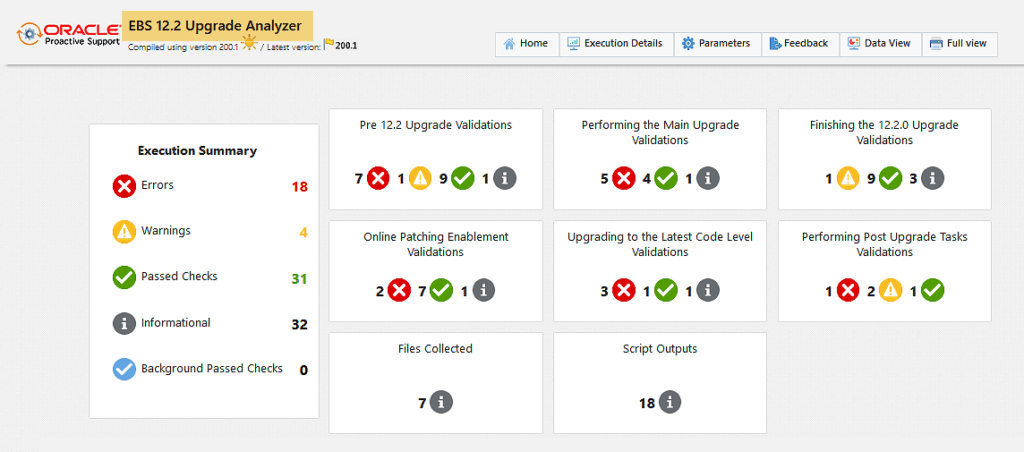Open Performing the Main Upgrade Validations title
The height and width of the screenshot is (452, 1024).
pyautogui.click(x=660, y=132)
